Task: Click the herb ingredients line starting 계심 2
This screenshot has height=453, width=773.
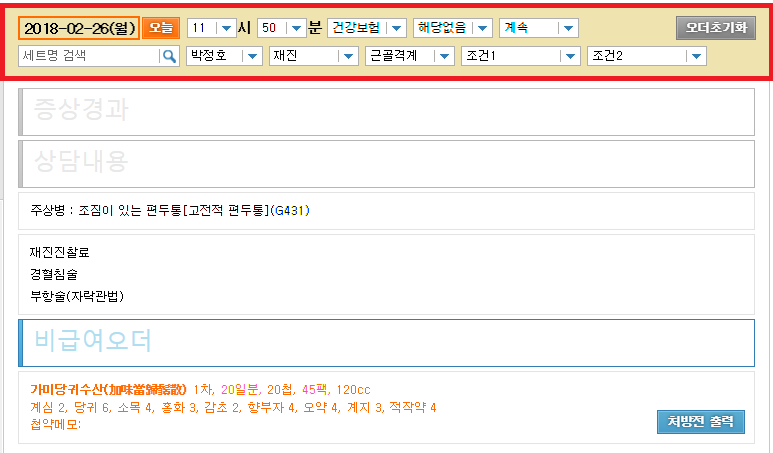Action: click(x=233, y=408)
